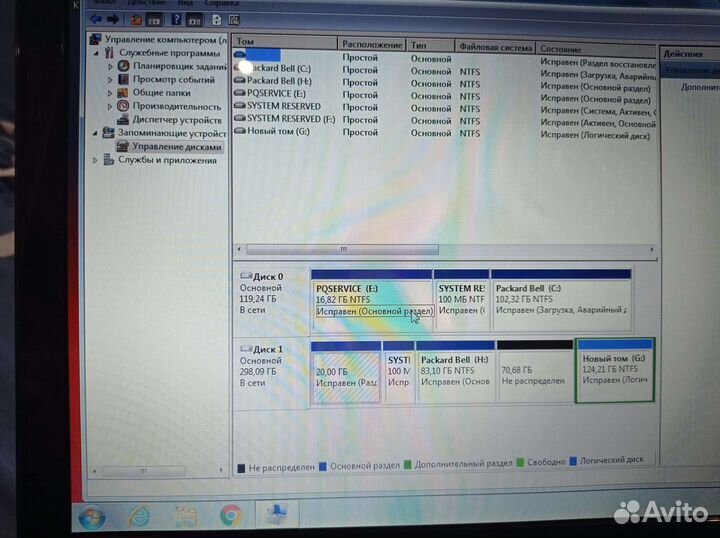The image size is (720, 538).
Task: Expand the Службы и приложения node
Action: point(95,161)
